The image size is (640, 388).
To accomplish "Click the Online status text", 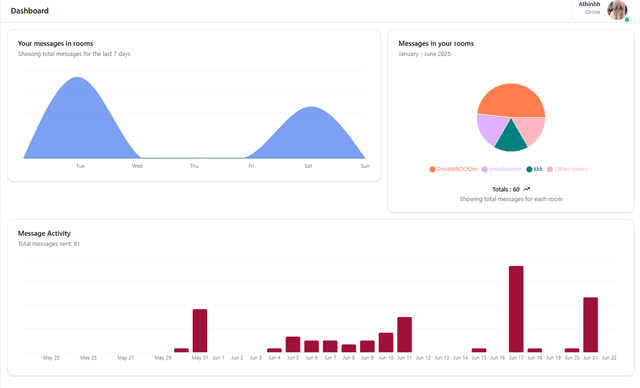I will coord(592,12).
